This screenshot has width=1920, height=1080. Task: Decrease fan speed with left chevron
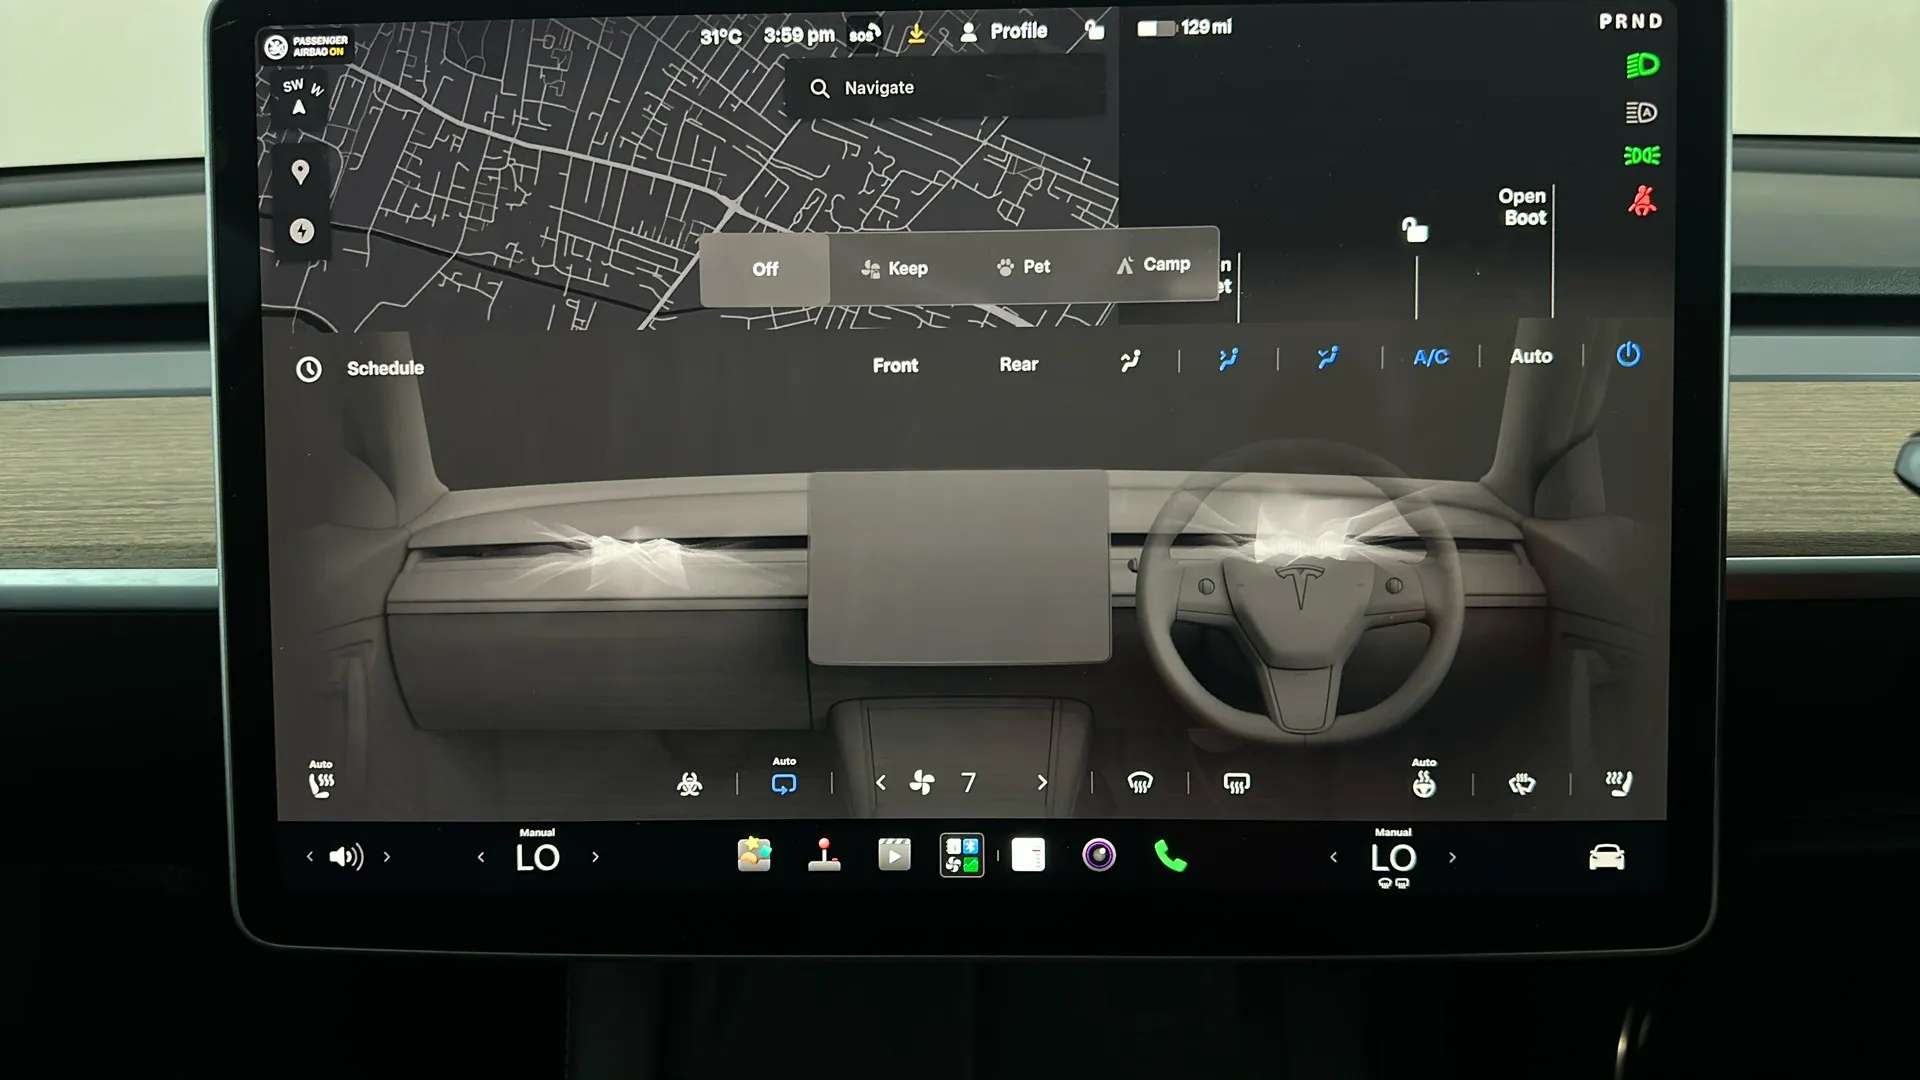(x=881, y=783)
